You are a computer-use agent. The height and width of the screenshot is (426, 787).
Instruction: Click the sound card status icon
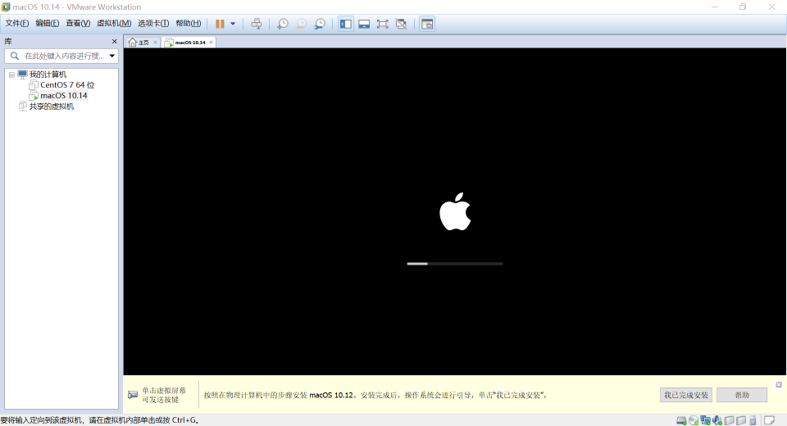click(x=717, y=420)
